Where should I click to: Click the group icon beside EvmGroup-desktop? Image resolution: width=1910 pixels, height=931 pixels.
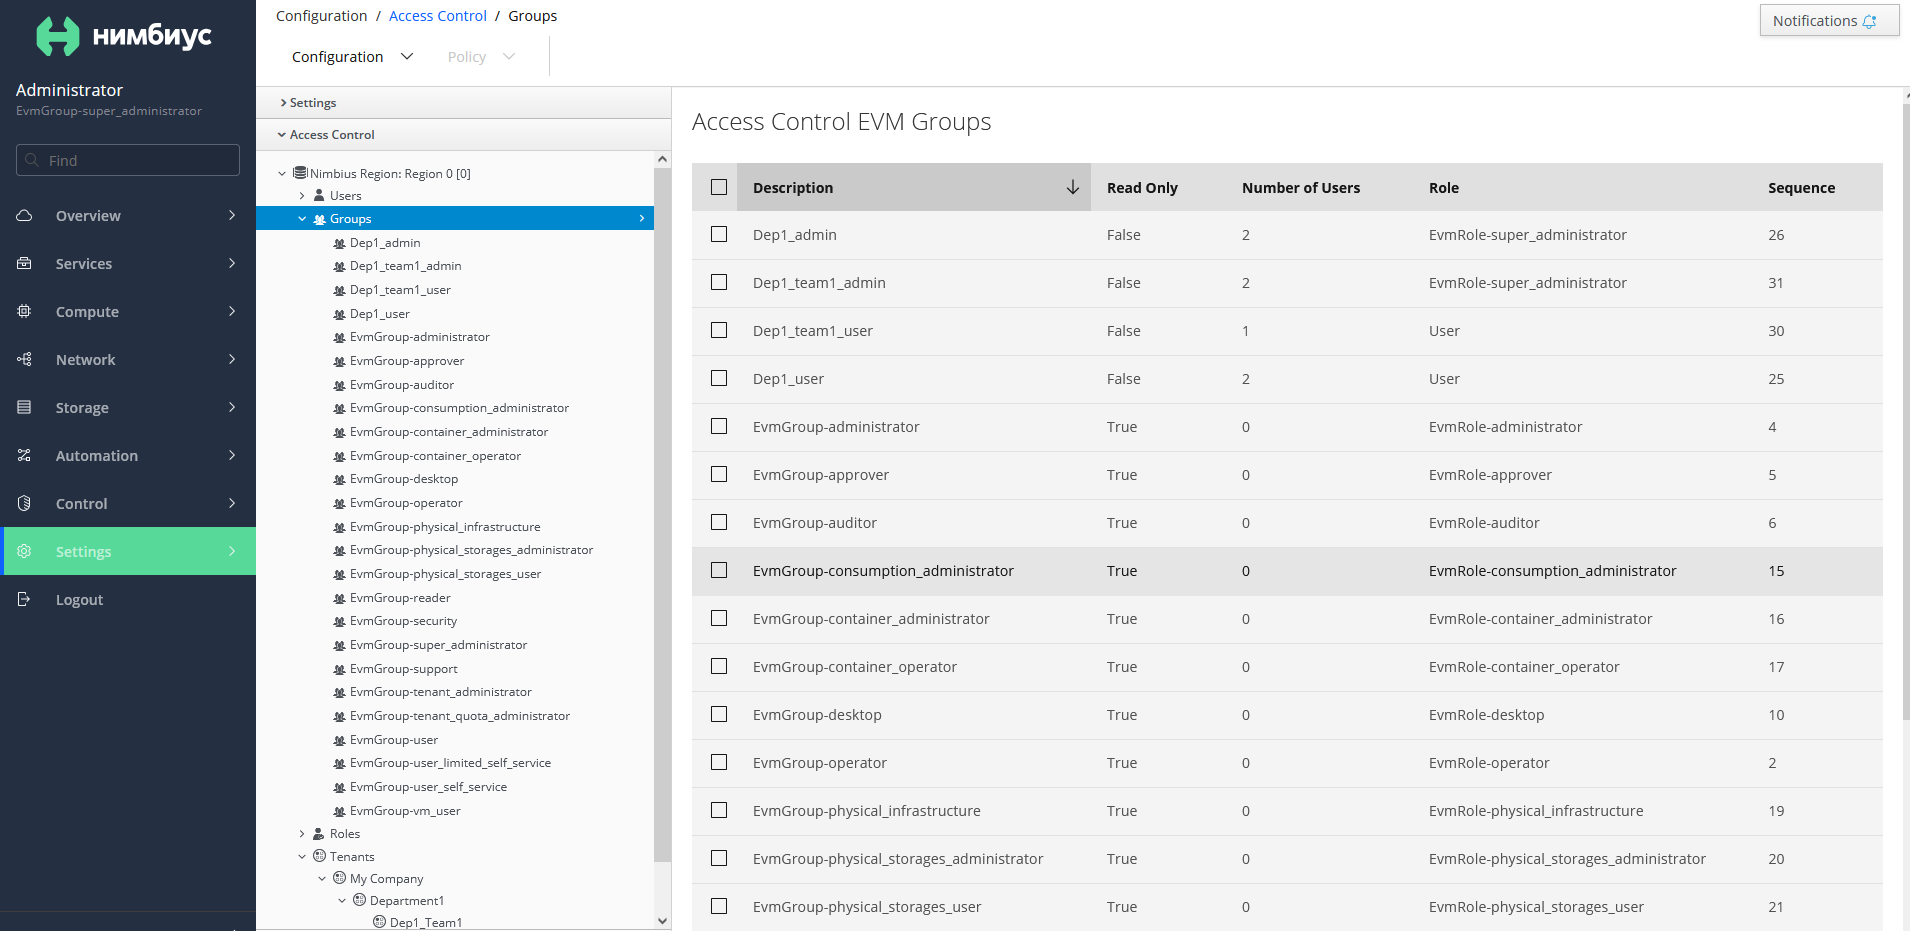tap(340, 479)
